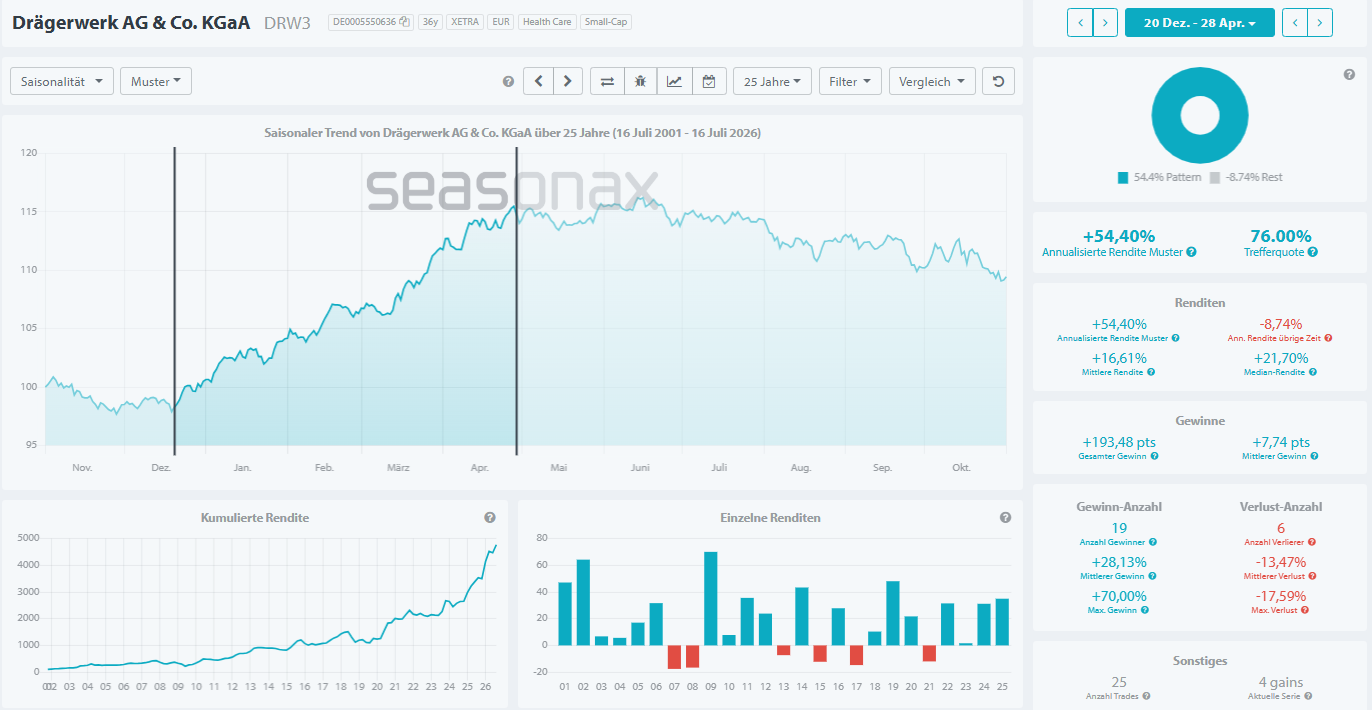The image size is (1372, 710).
Task: Select the pattern start marker line in December
Action: (174, 300)
